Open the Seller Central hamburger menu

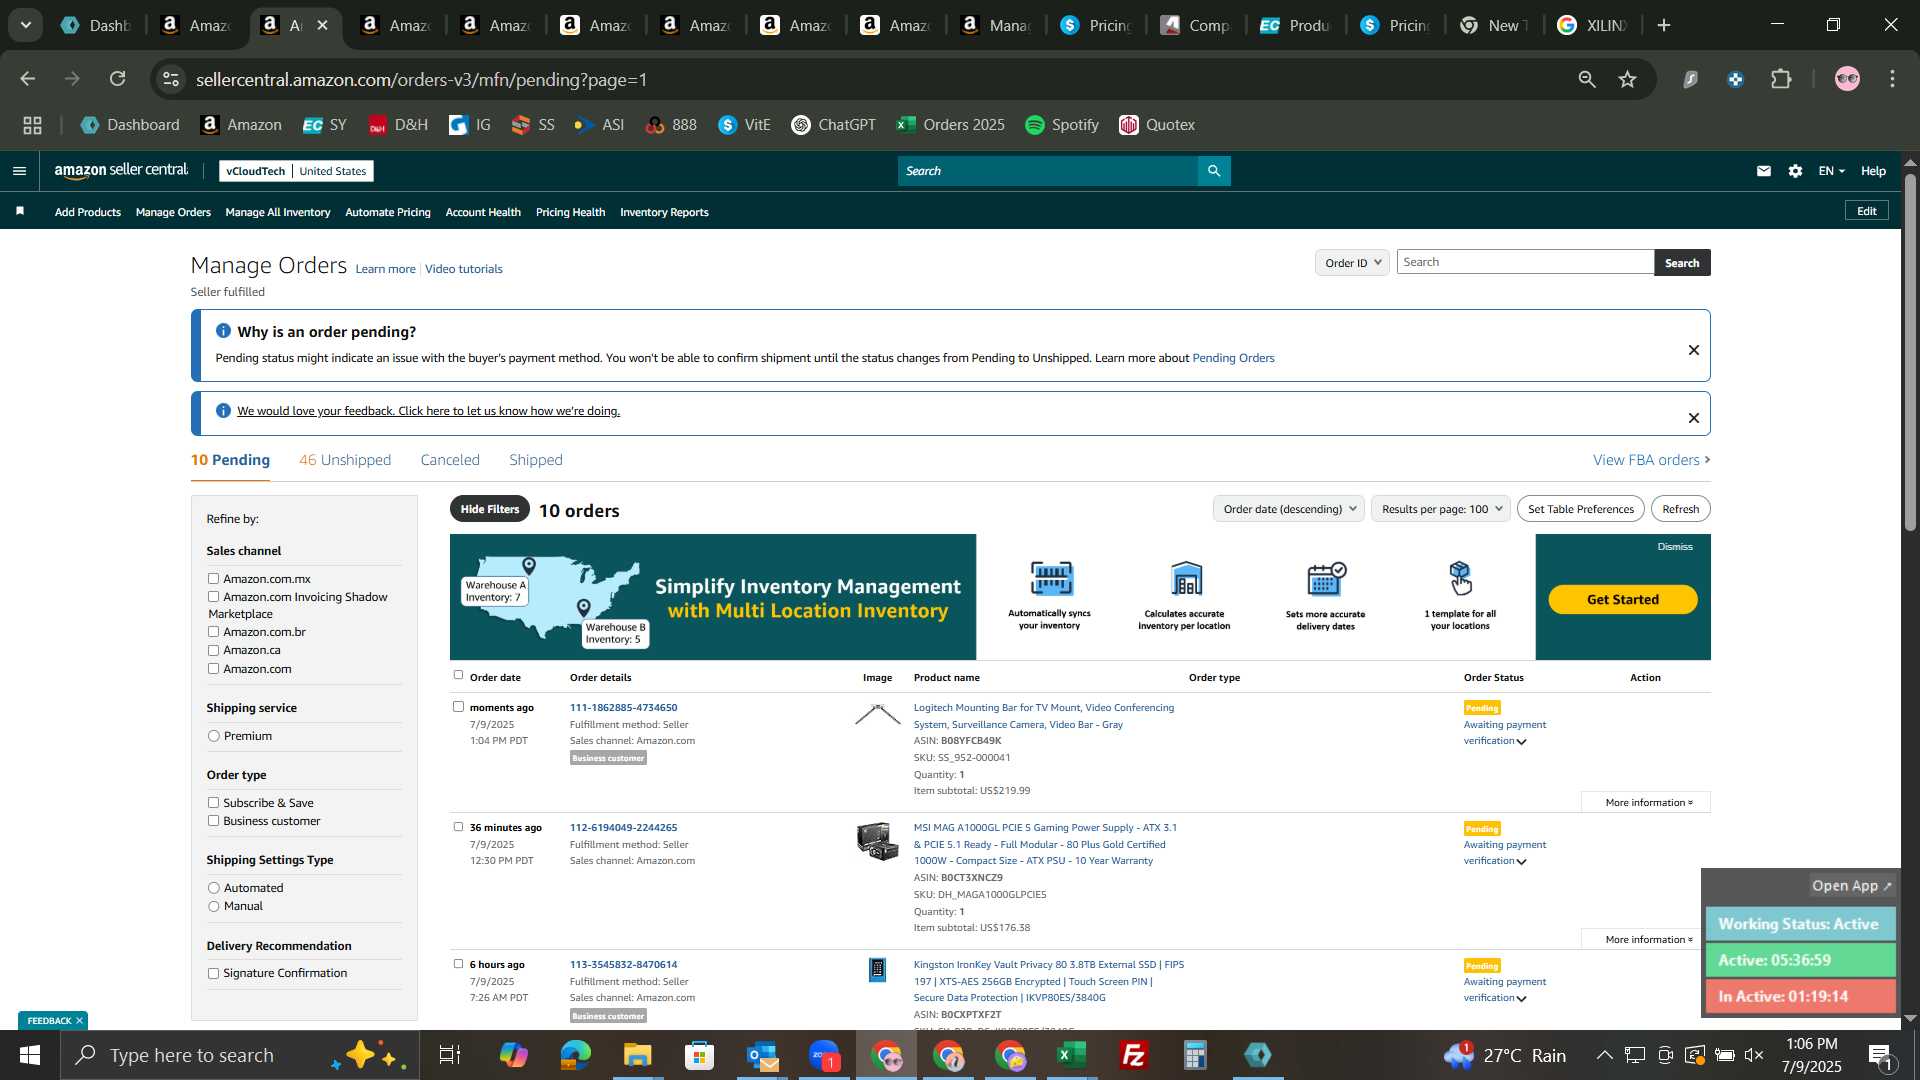click(x=19, y=171)
